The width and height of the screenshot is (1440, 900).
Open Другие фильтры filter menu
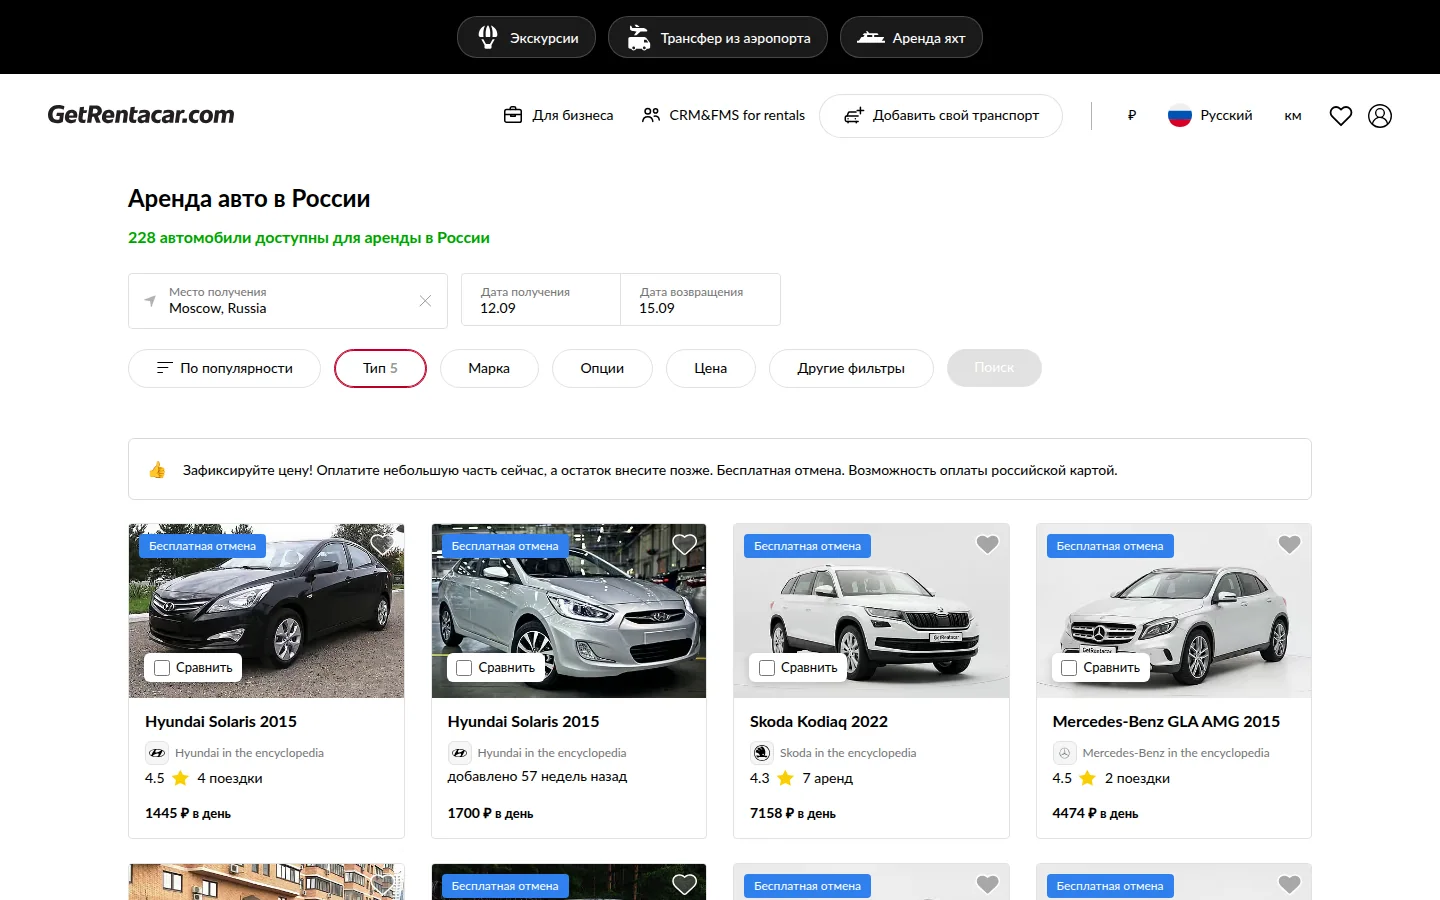(851, 368)
